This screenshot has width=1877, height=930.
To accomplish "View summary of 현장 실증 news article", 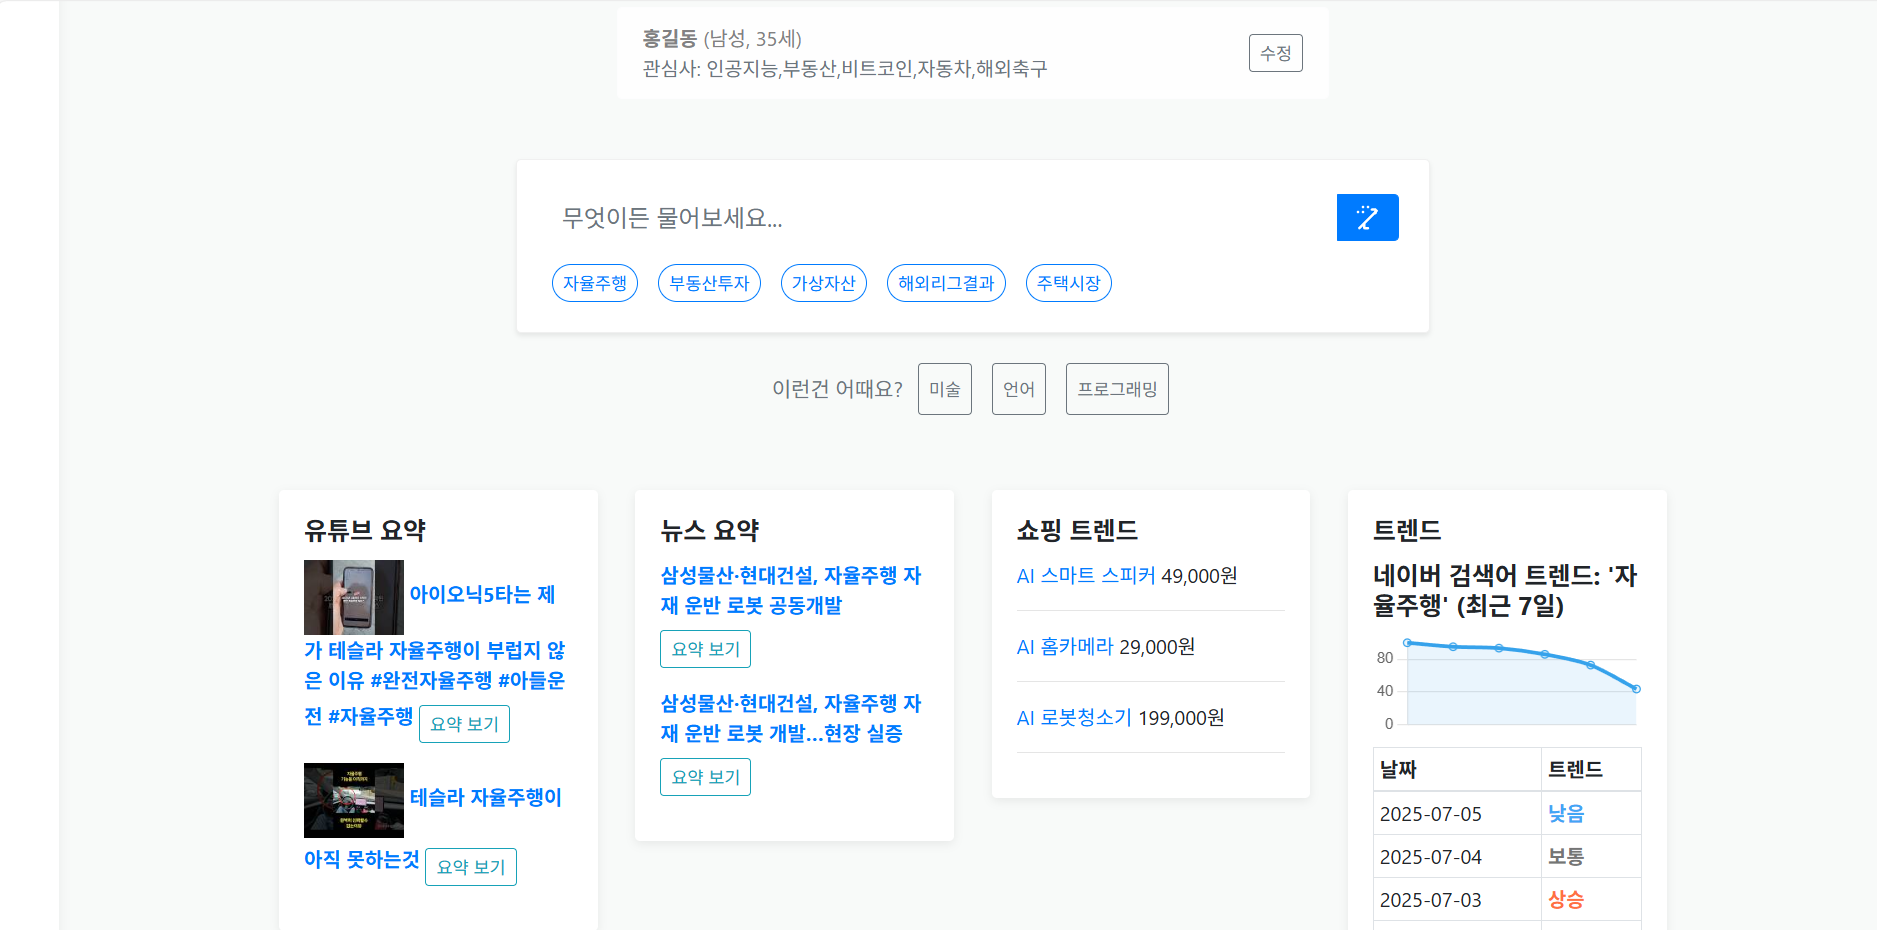I will (x=705, y=777).
